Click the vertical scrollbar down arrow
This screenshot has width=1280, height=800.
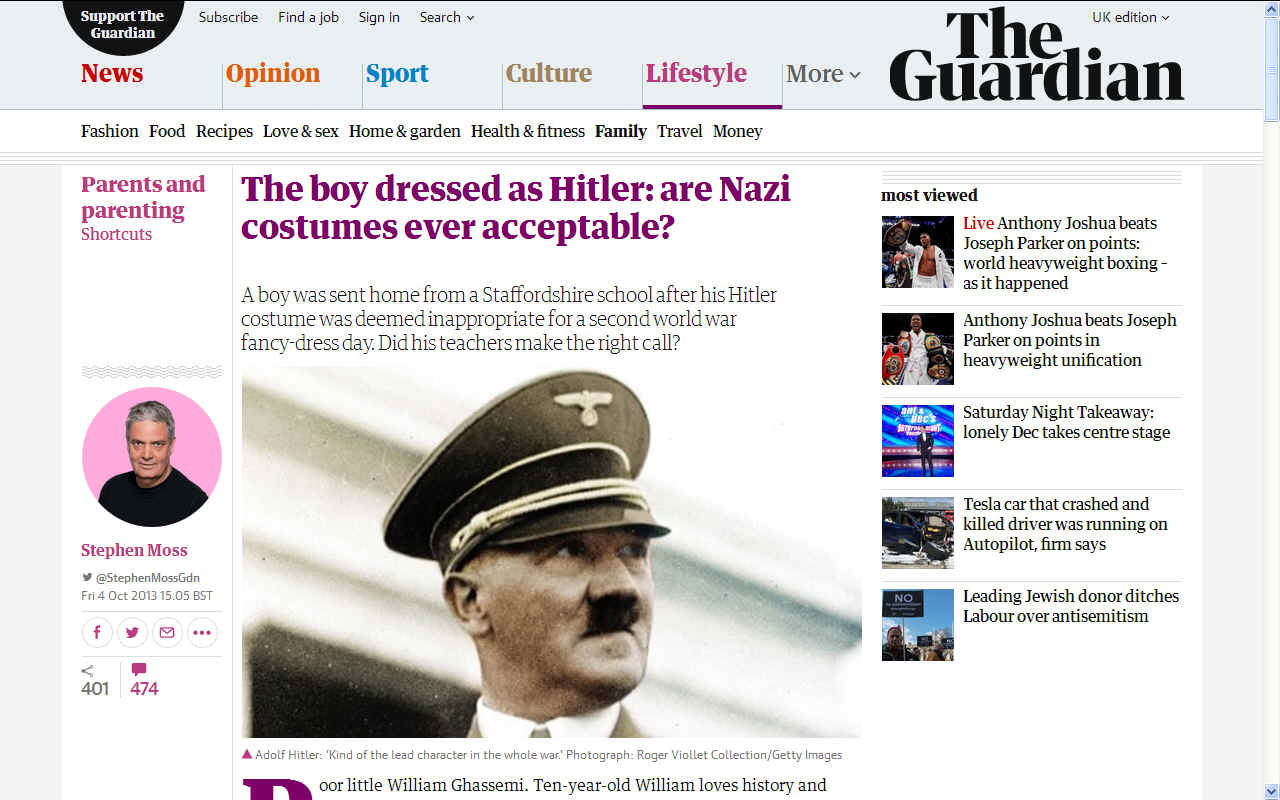click(x=1271, y=791)
